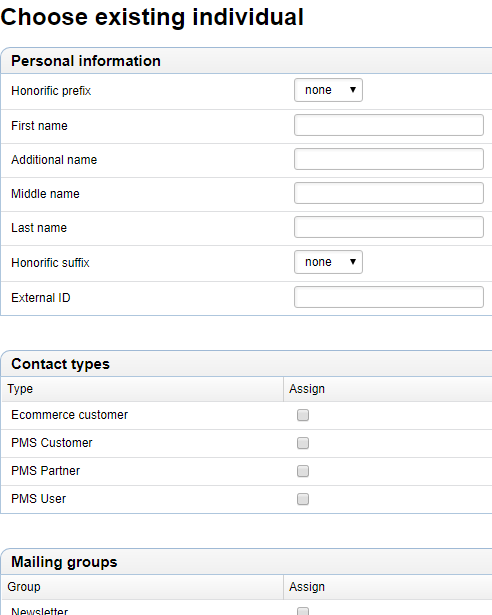Toggle the PMS User checkbox
This screenshot has width=492, height=615.
pyautogui.click(x=303, y=499)
